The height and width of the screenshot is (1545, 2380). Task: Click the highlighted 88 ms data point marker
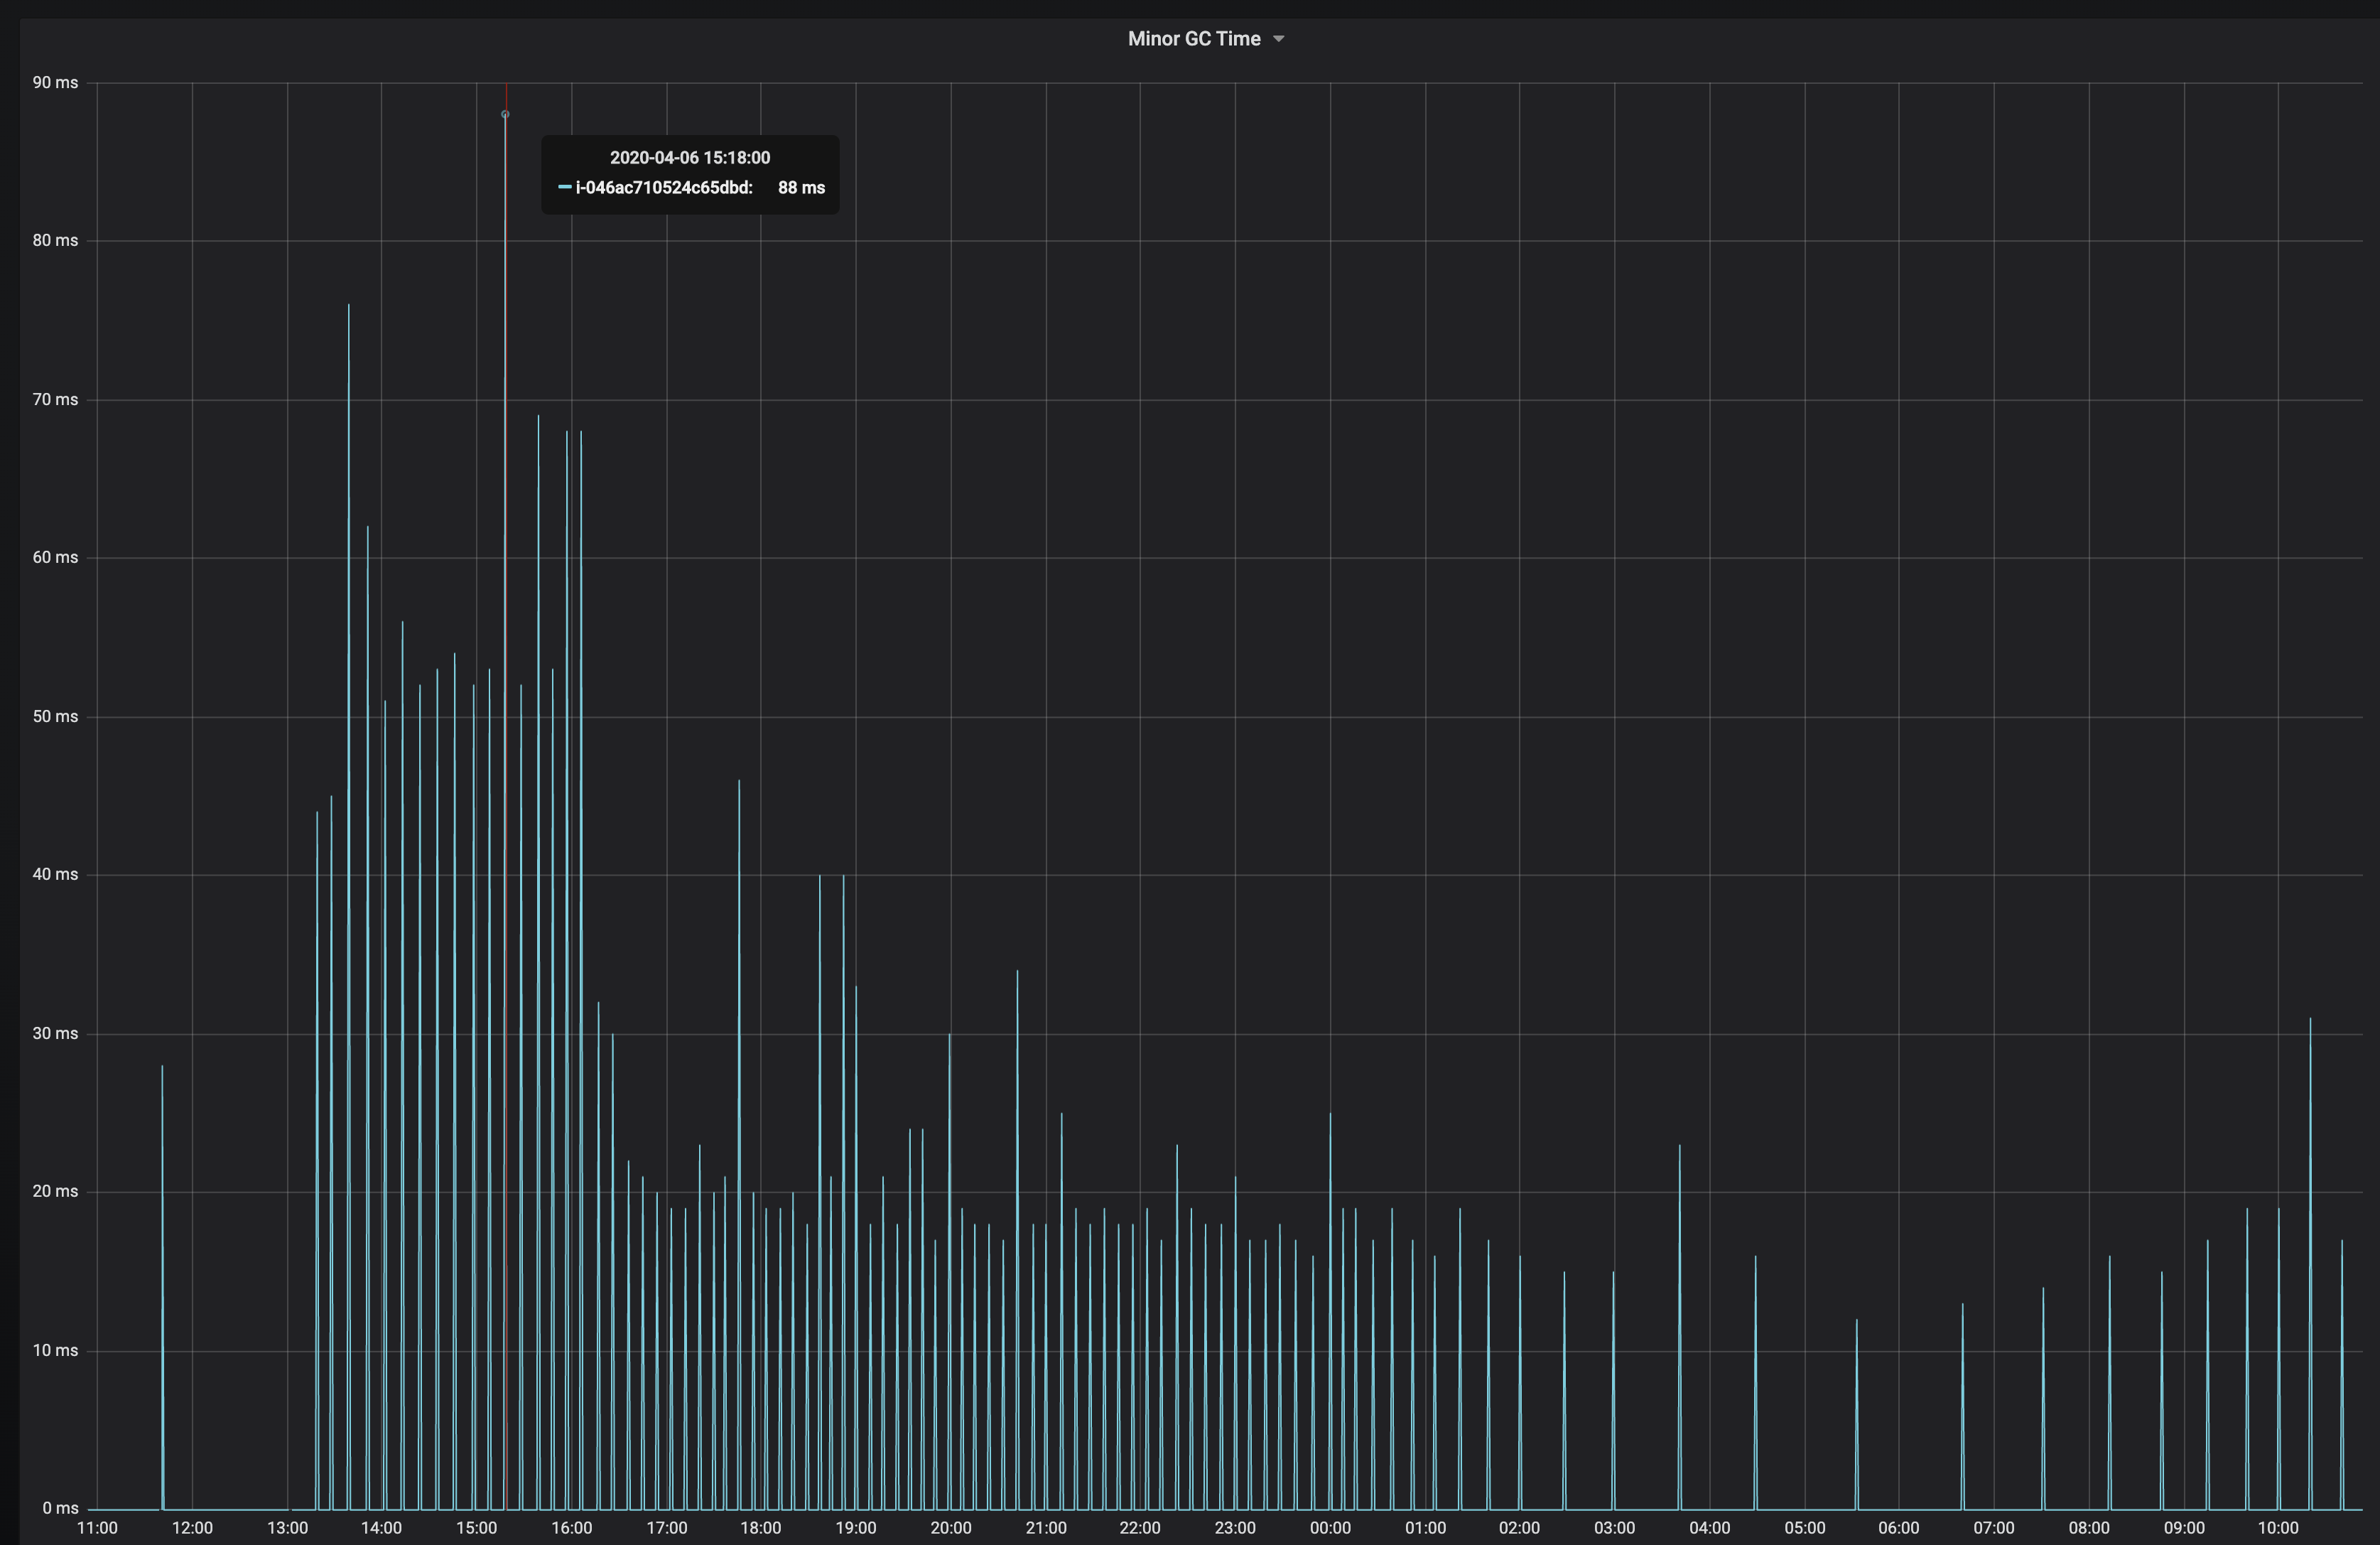pos(505,115)
